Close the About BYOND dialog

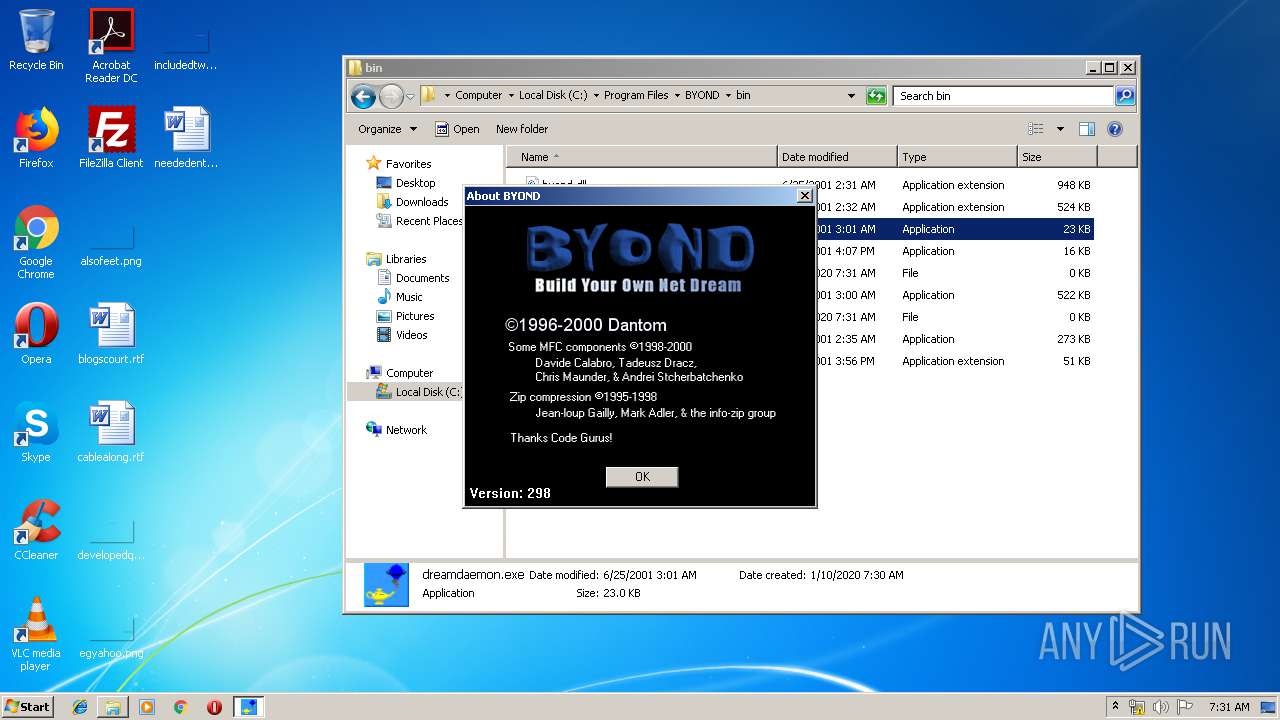(x=804, y=196)
